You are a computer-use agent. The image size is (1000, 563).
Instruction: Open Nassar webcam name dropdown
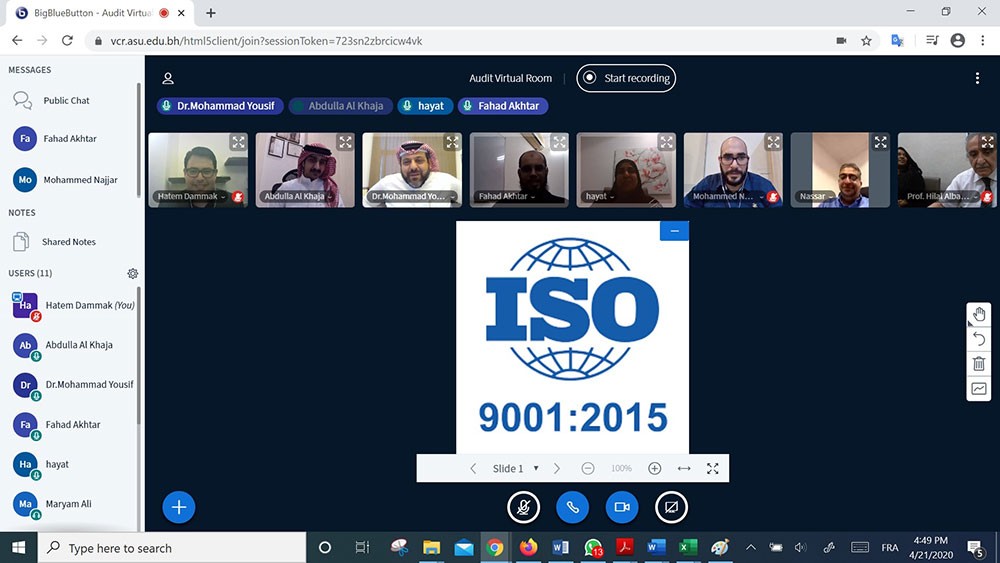coord(816,196)
